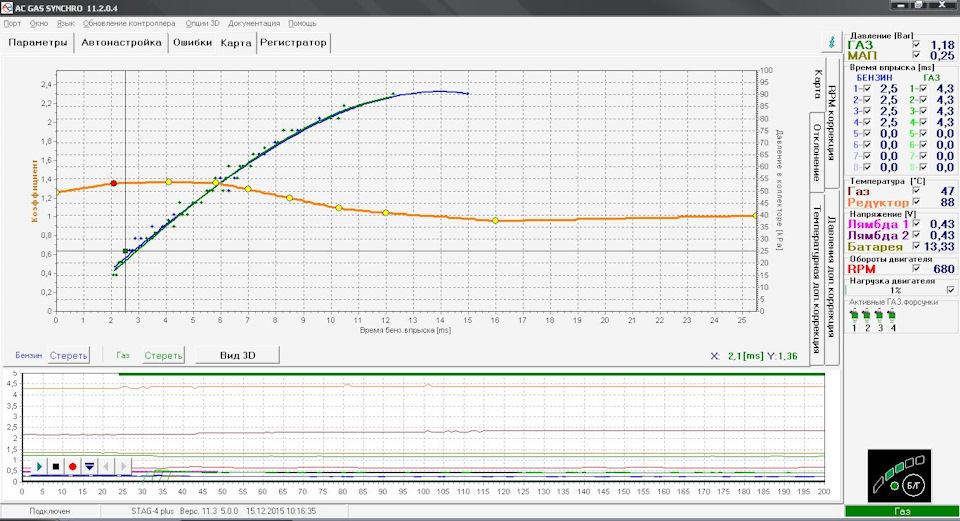Viewport: 960px width, 521px height.
Task: Switch to the Автонастройка tab
Action: point(121,42)
